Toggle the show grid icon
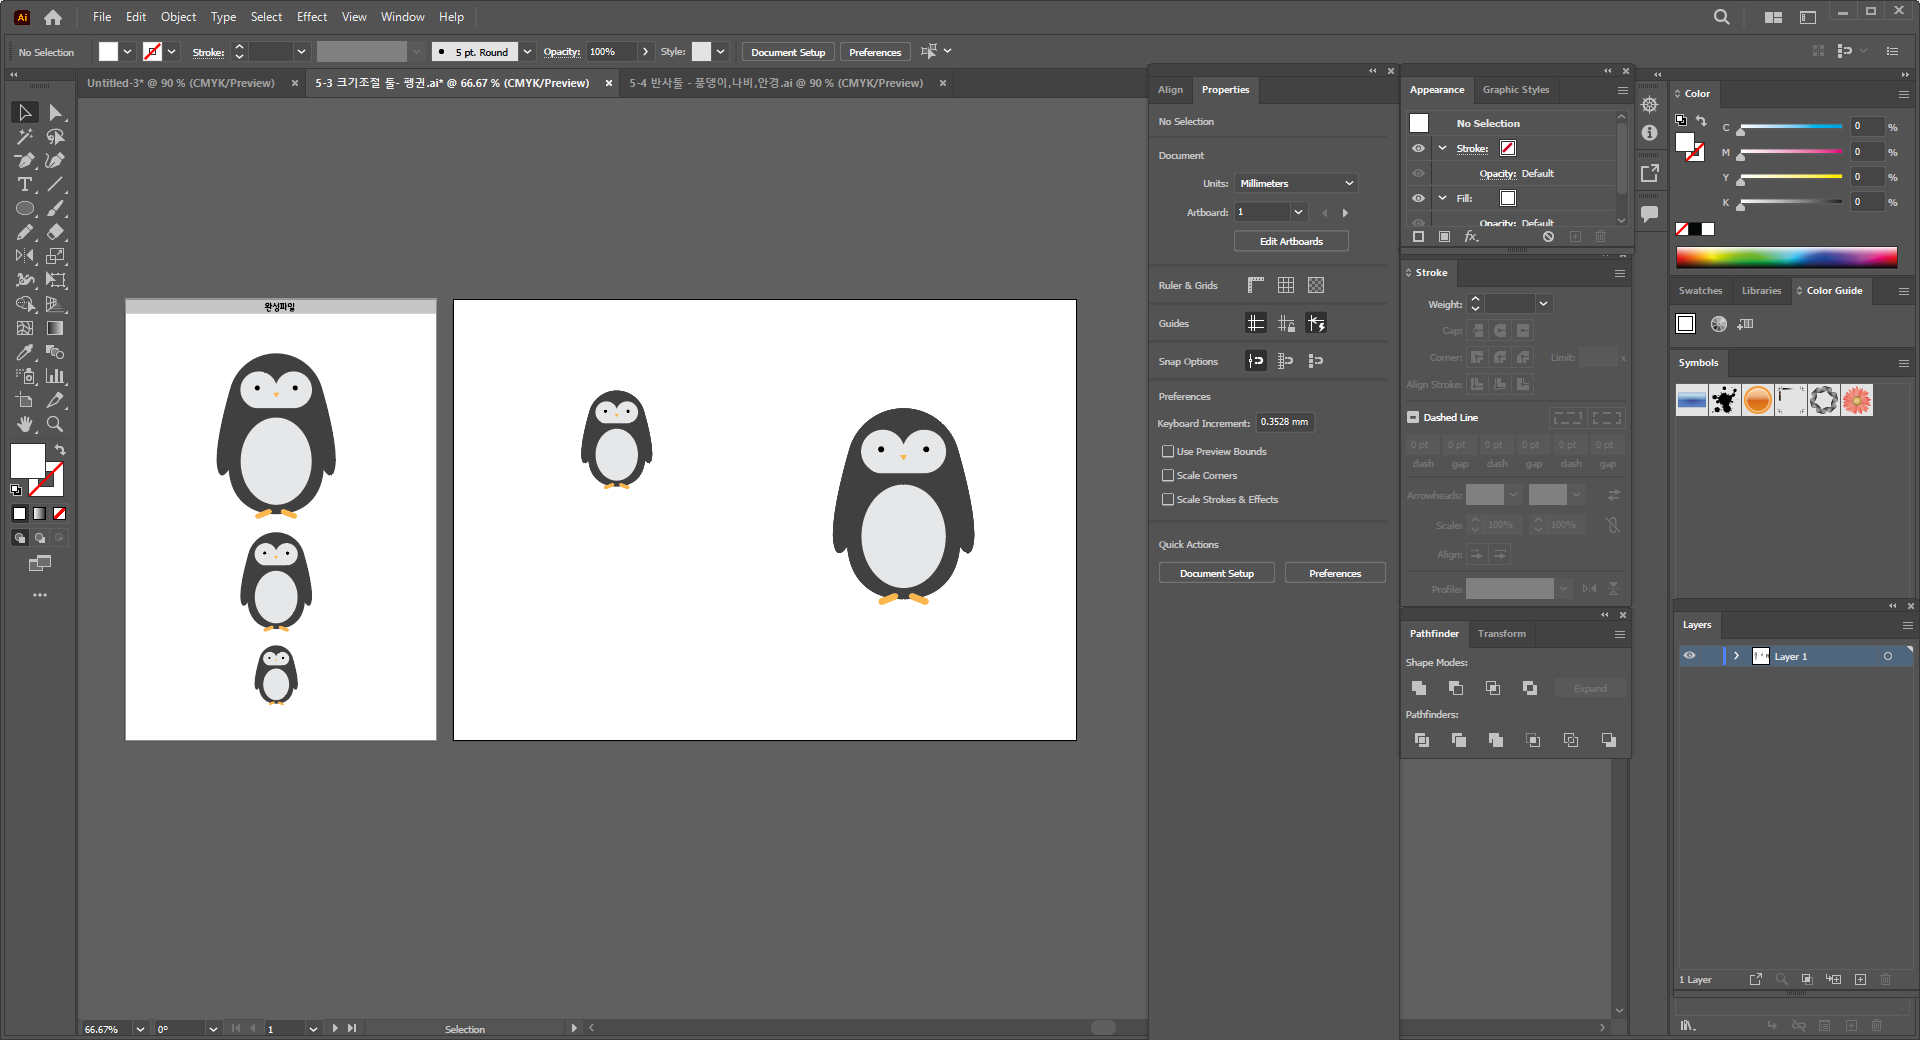This screenshot has width=1920, height=1040. 1286,285
